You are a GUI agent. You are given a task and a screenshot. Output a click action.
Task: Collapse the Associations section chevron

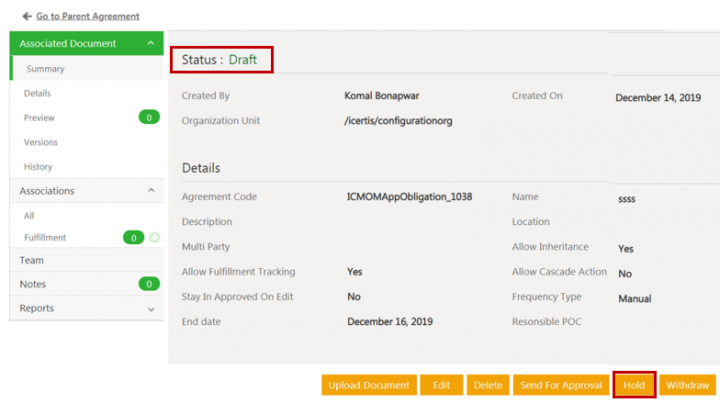150,191
